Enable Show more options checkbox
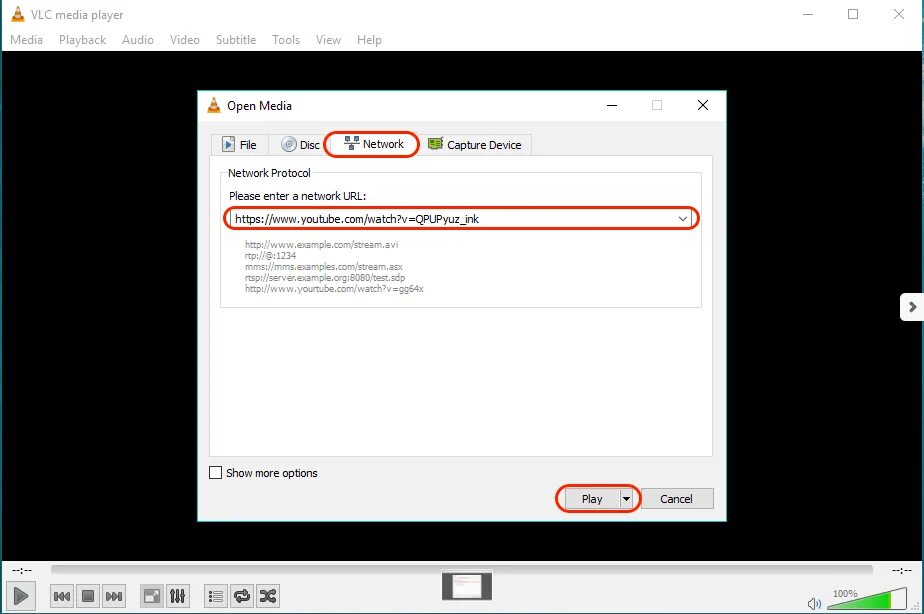The height and width of the screenshot is (614, 924). coord(216,473)
